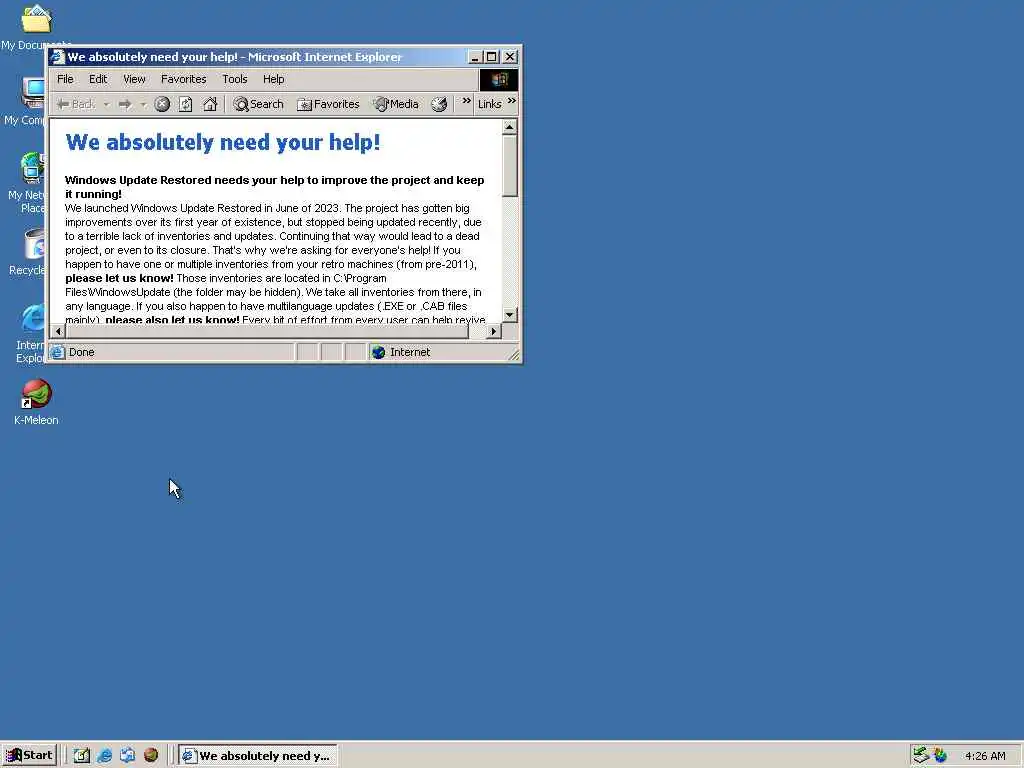The width and height of the screenshot is (1024, 768).
Task: Select the My Computer desktop icon
Action: (26, 101)
